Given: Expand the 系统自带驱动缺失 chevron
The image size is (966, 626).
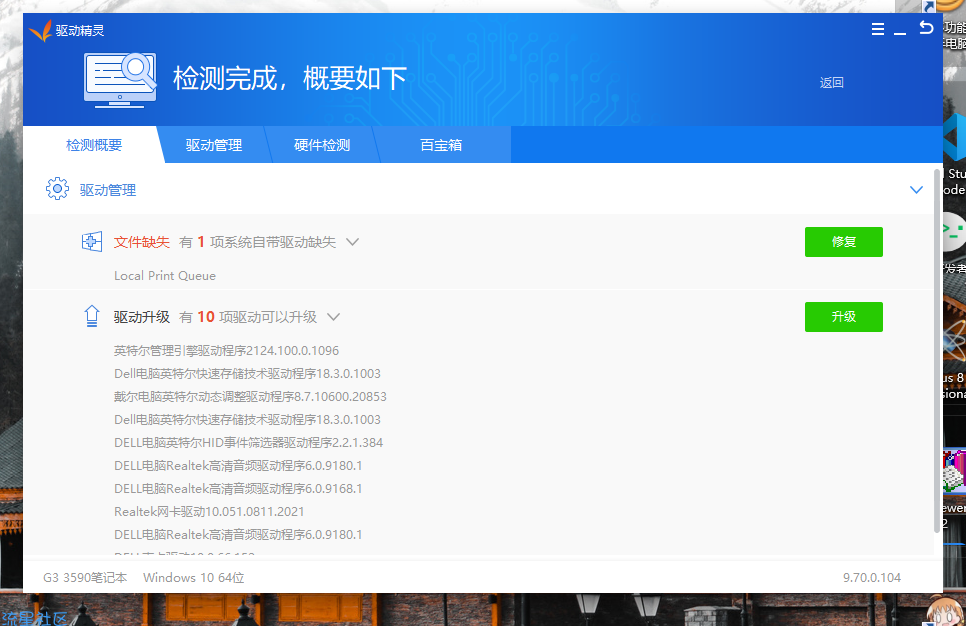Looking at the screenshot, I should [x=352, y=242].
